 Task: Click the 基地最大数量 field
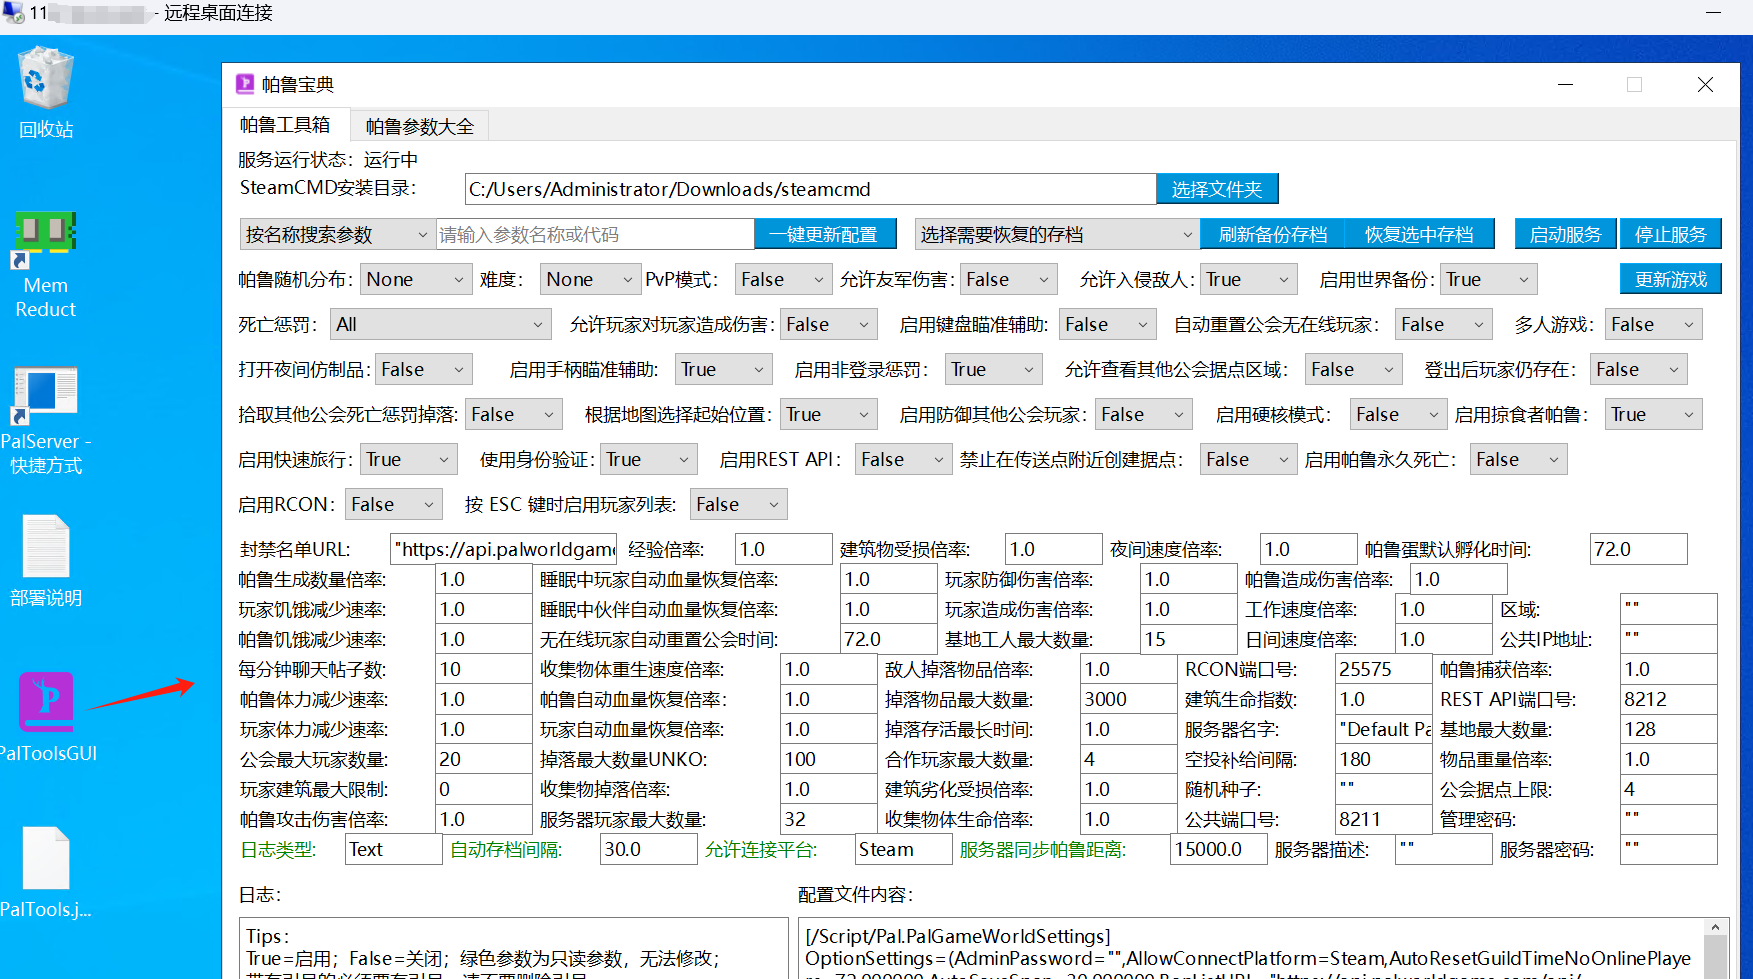[x=1668, y=729]
